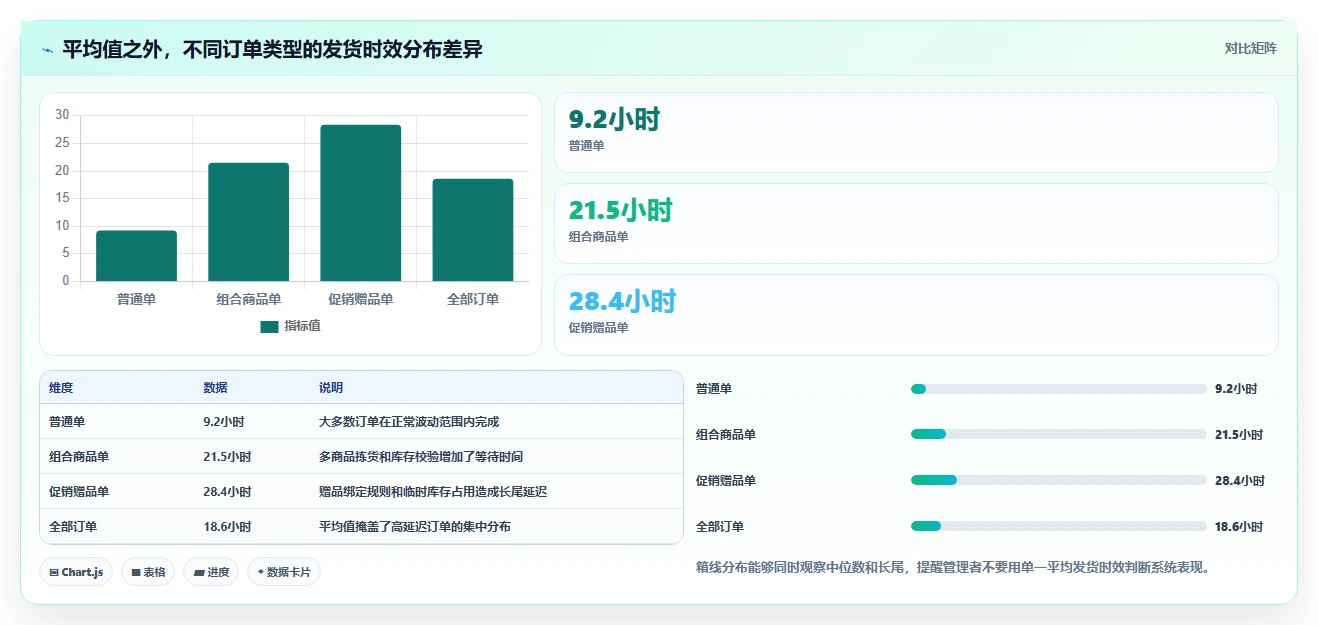Viewport: 1318px width, 625px height.
Task: Click the icon inside the Chart.js chip
Action: (x=54, y=573)
